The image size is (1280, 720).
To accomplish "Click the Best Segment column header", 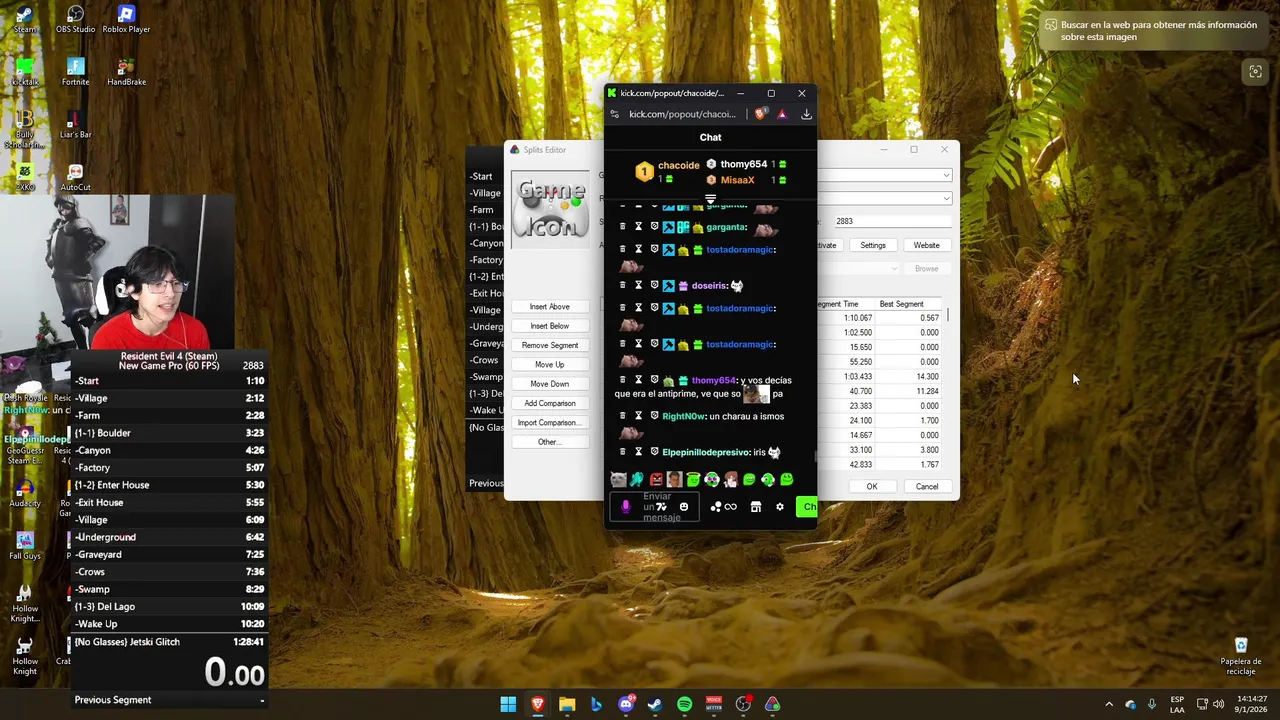I will [909, 304].
